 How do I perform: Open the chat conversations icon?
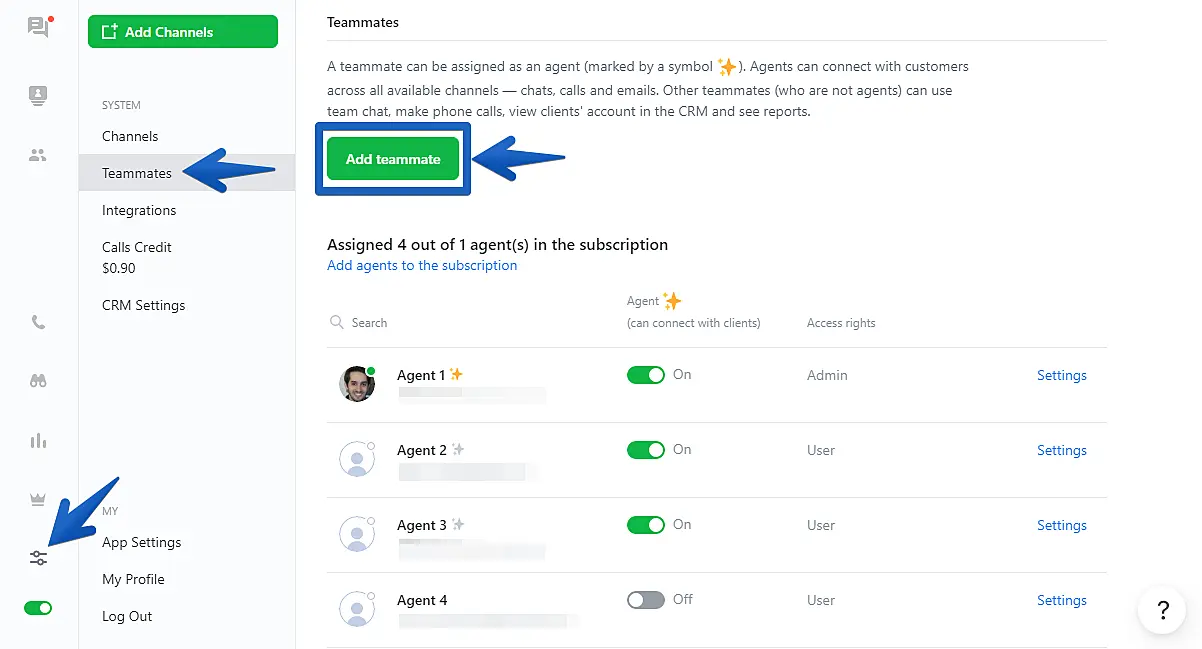coord(38,27)
